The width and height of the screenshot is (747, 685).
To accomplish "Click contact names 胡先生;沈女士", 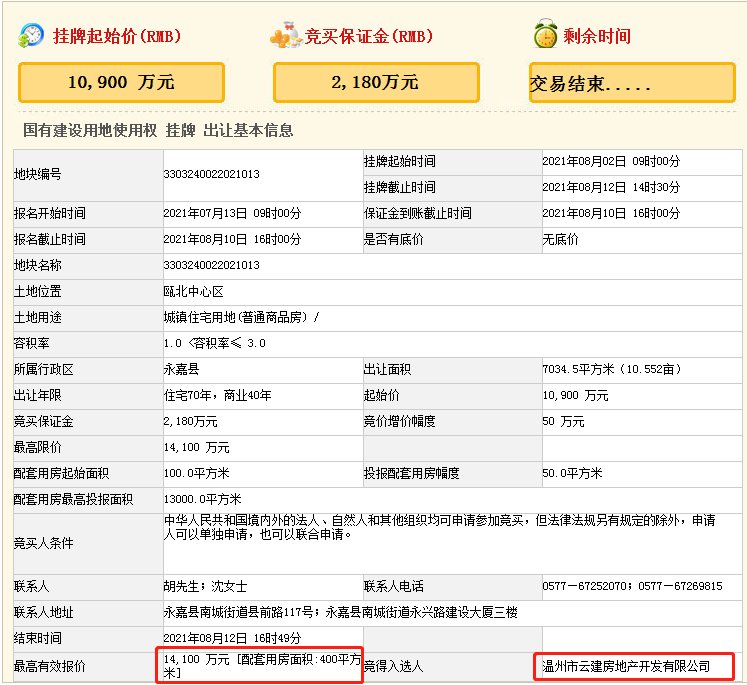I will point(205,586).
